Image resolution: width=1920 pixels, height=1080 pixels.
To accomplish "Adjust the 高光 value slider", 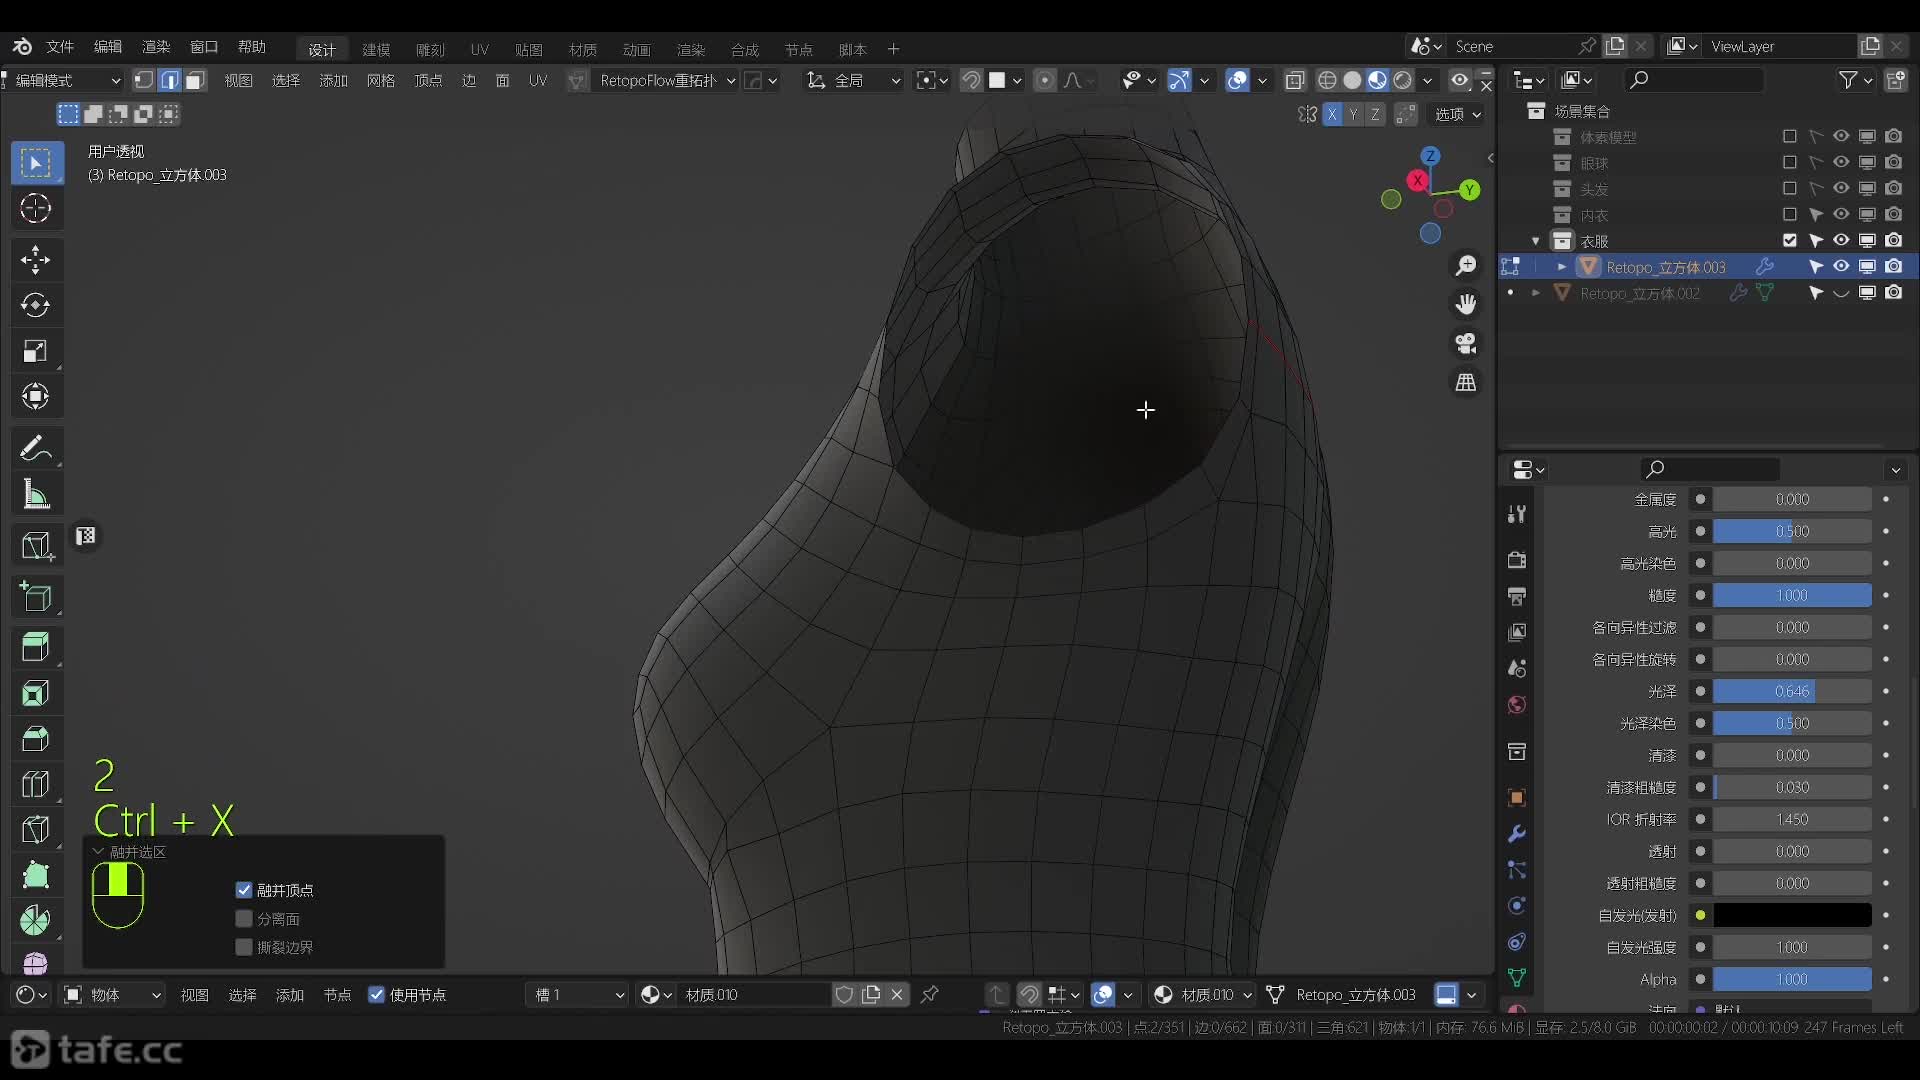I will click(x=1792, y=531).
